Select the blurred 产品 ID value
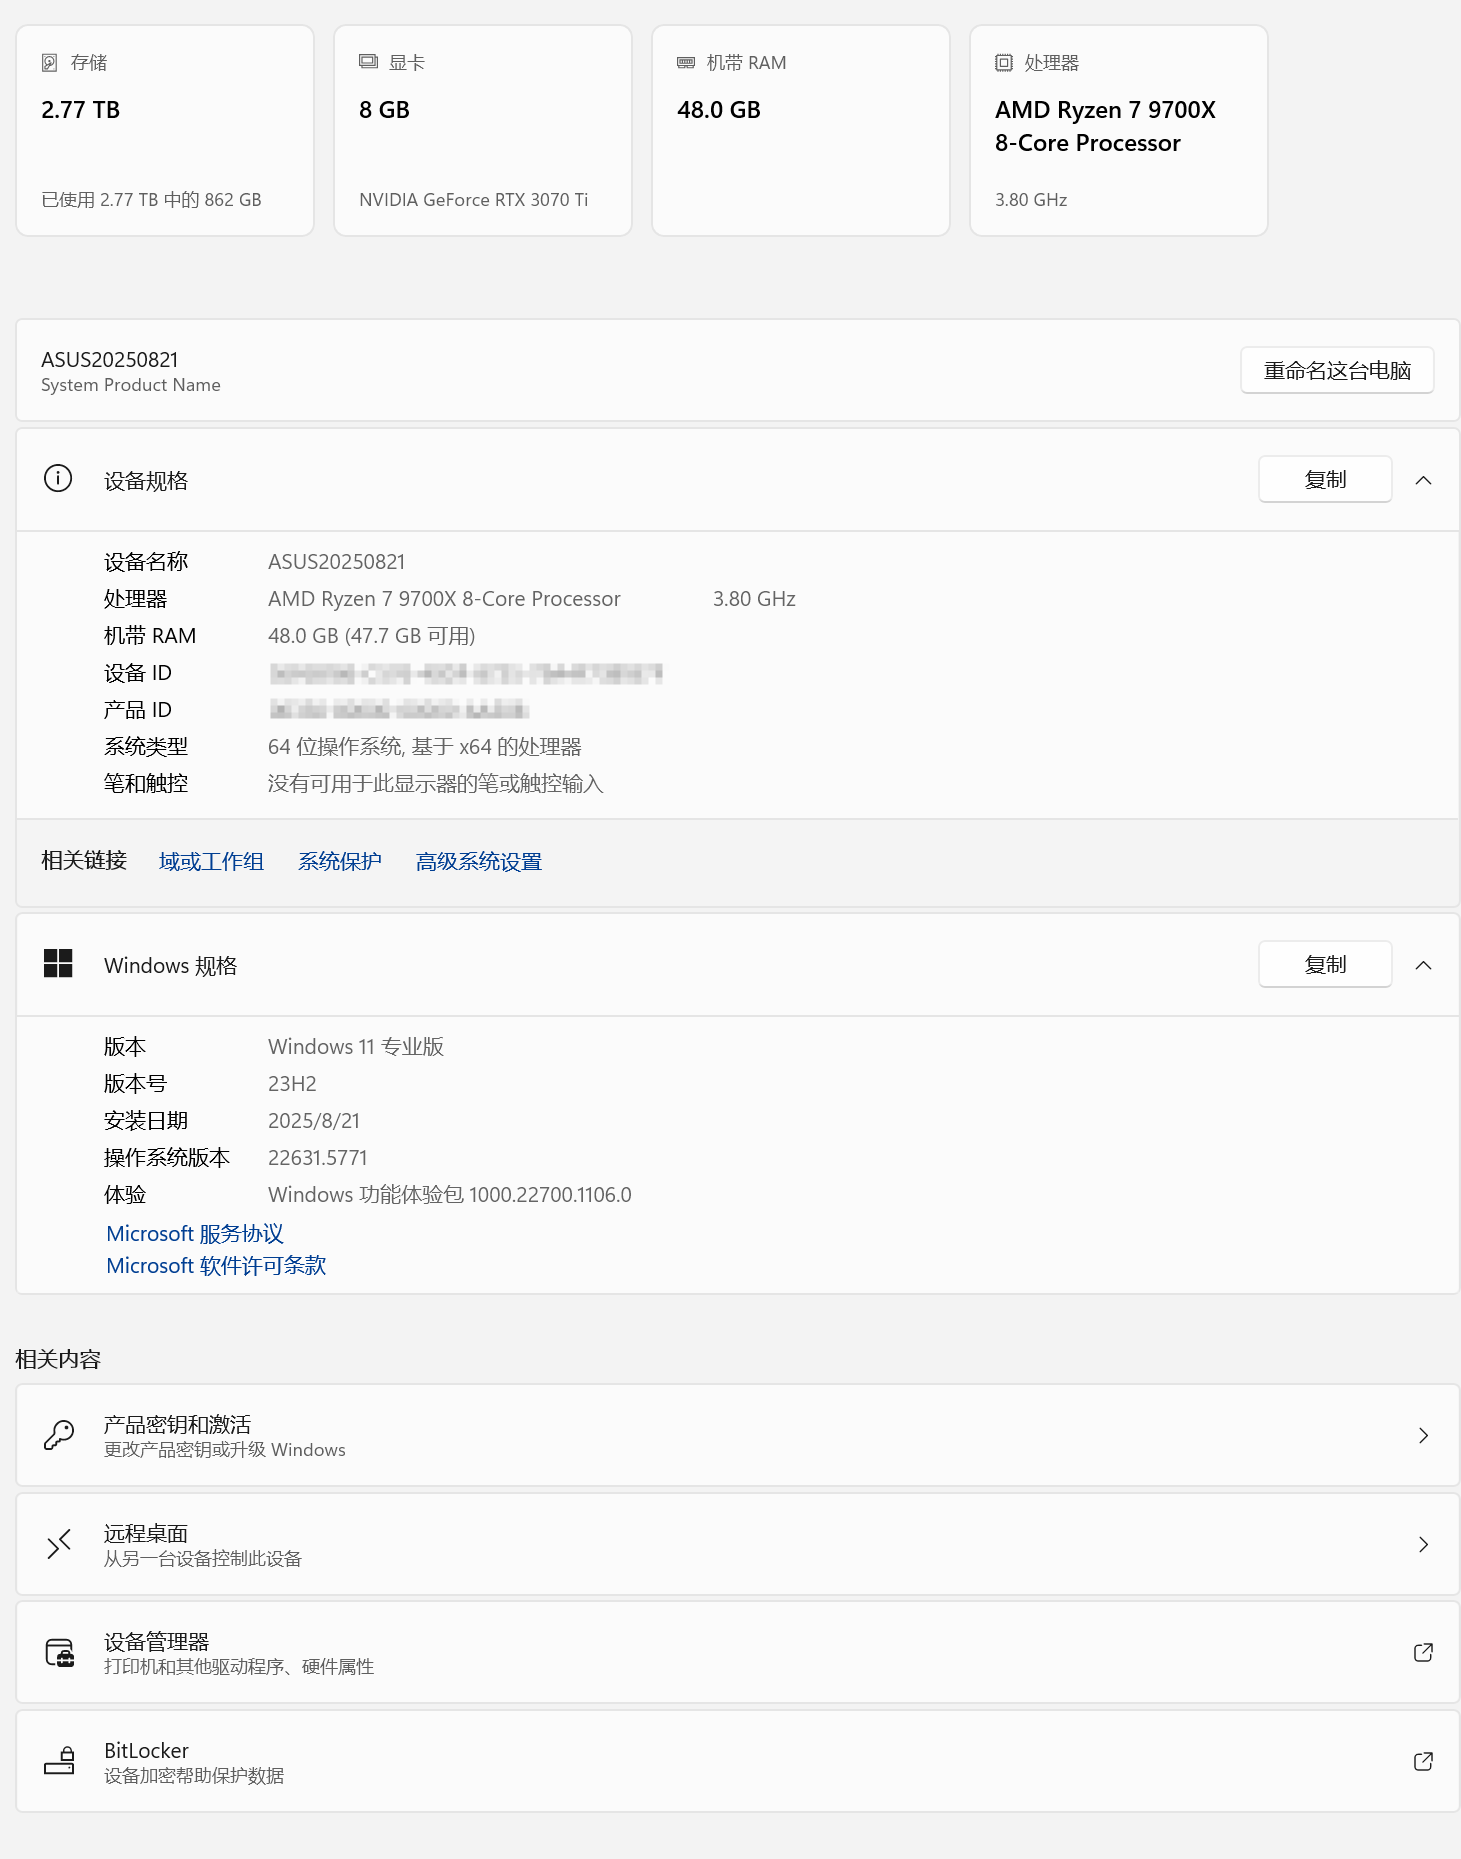Screen dimensions: 1461x1859 point(398,710)
